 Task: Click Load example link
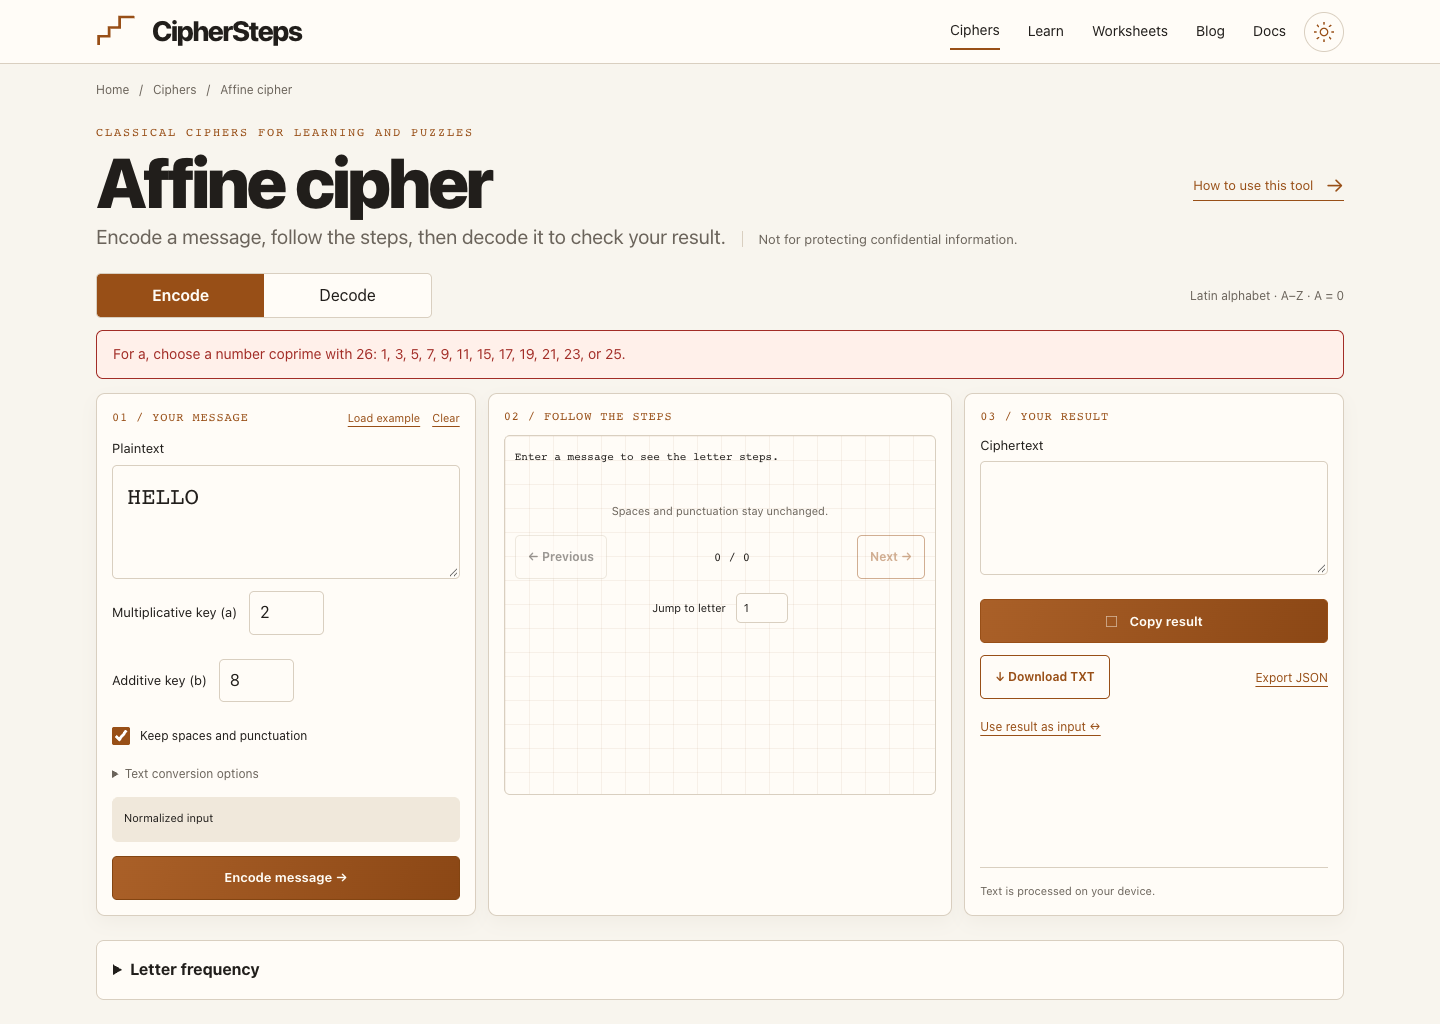(x=384, y=419)
